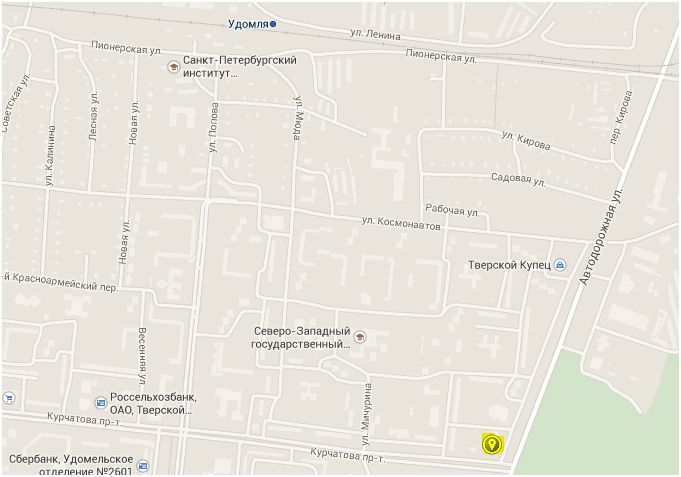Open the Россельхозбанк bank icon
This screenshot has width=681, height=477.
coord(101,403)
